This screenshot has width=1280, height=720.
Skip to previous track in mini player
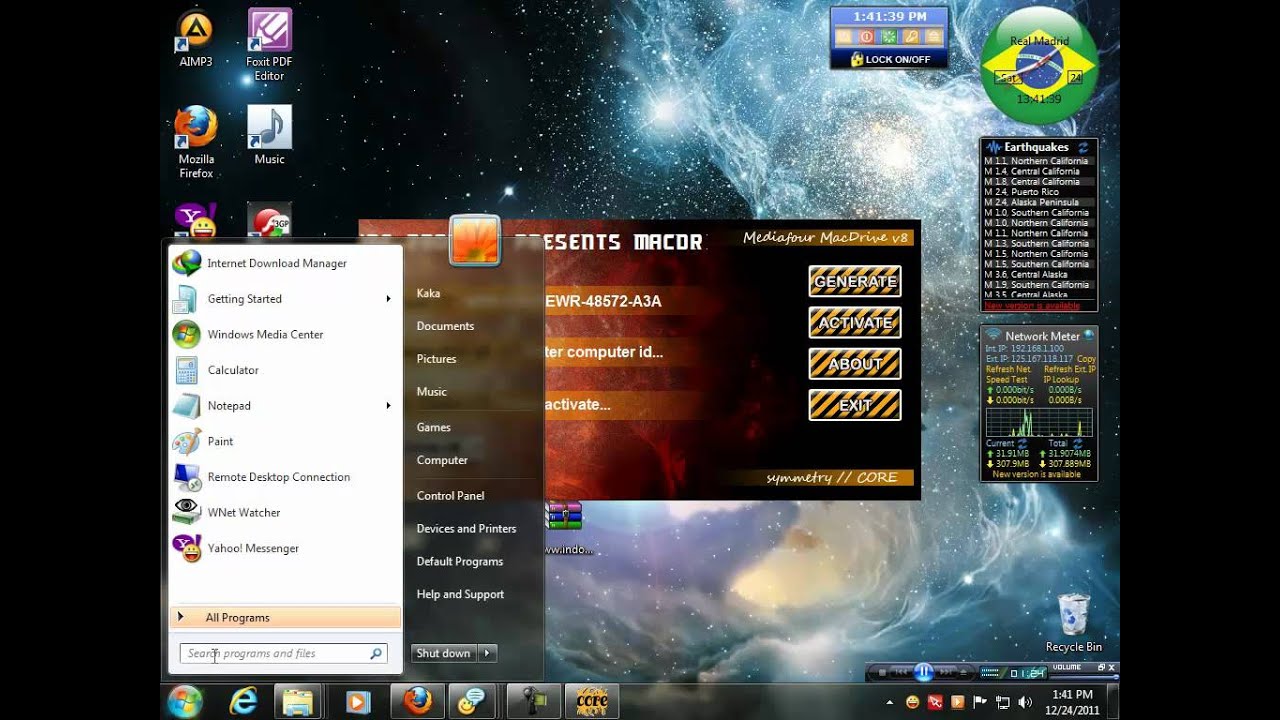point(901,673)
